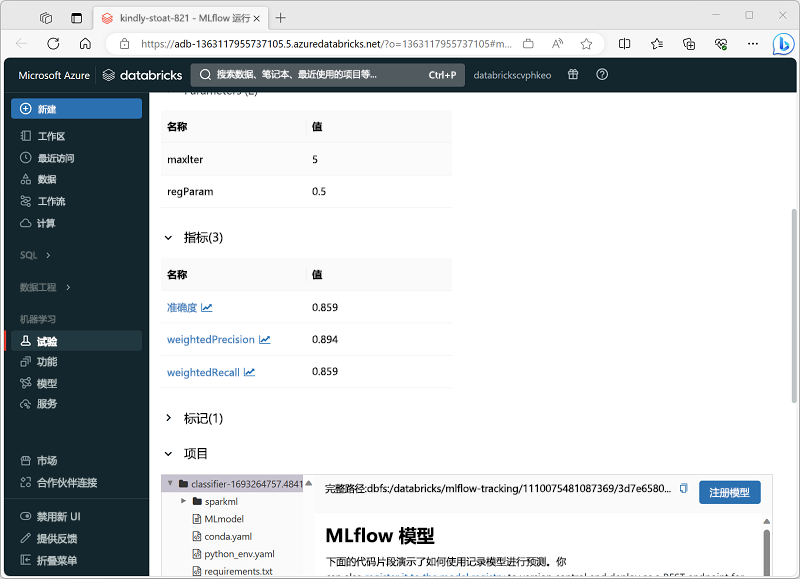The width and height of the screenshot is (800, 579).
Task: Select the requirements.txt file in the tree
Action: [x=238, y=571]
